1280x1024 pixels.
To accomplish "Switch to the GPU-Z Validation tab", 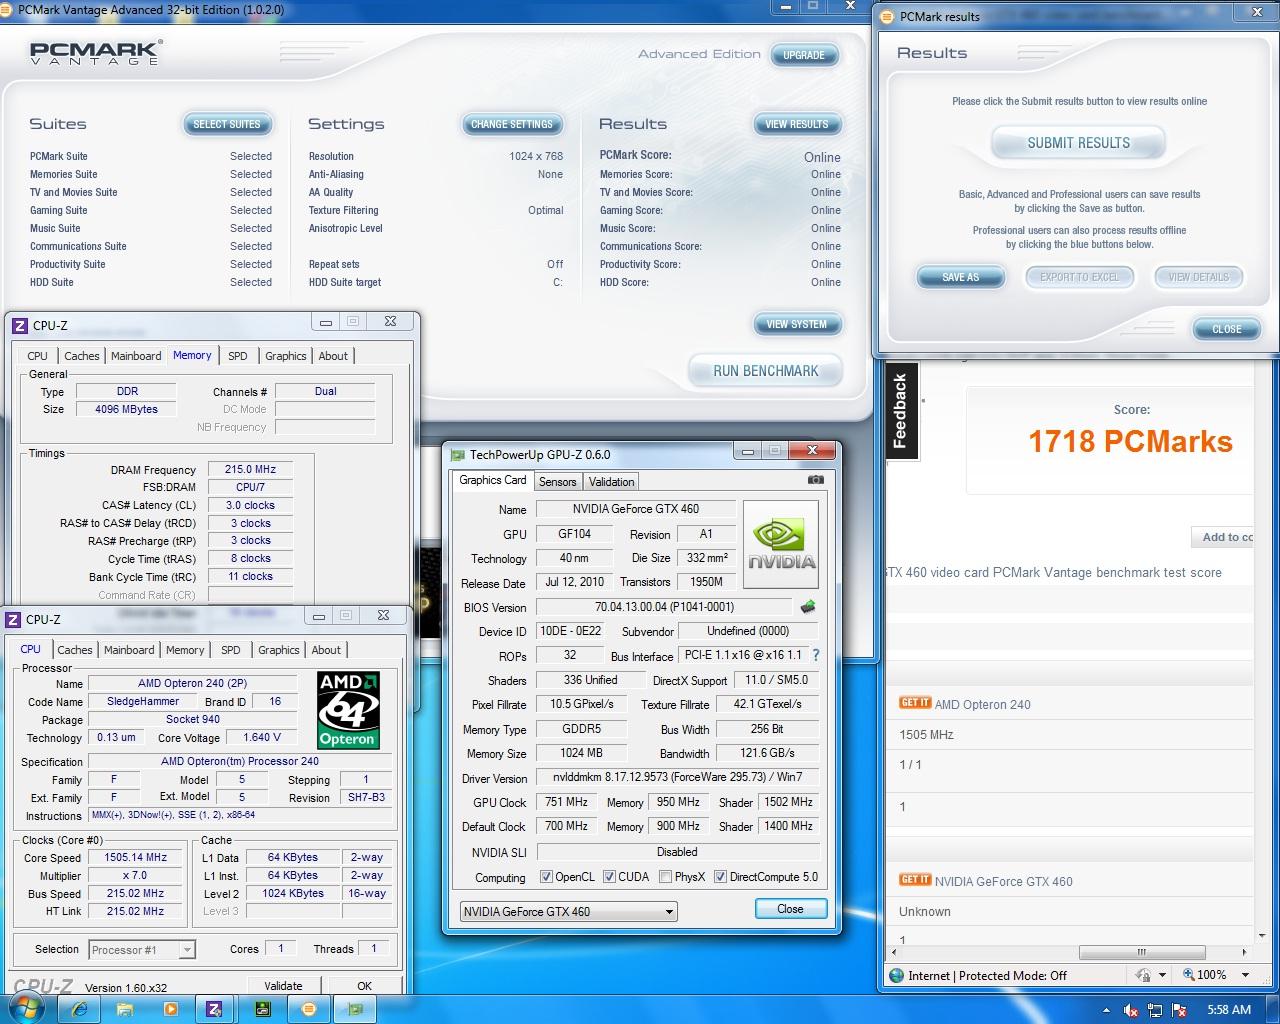I will pyautogui.click(x=611, y=482).
